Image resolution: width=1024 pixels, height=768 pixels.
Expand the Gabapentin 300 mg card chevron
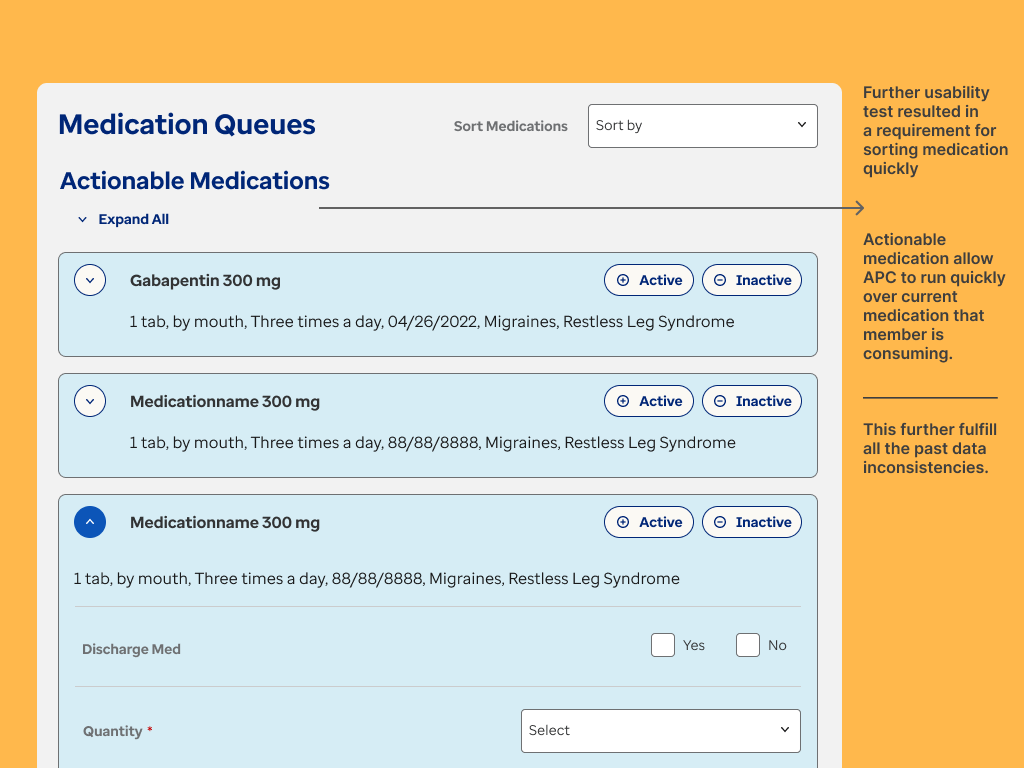90,280
